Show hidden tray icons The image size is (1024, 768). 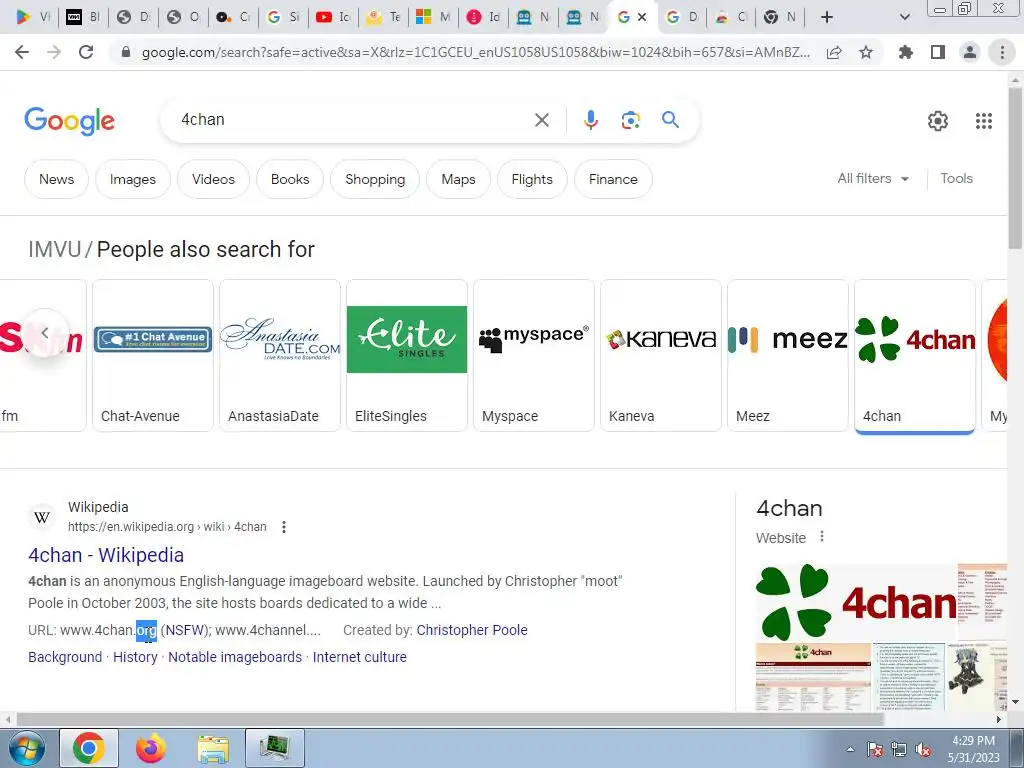click(850, 750)
